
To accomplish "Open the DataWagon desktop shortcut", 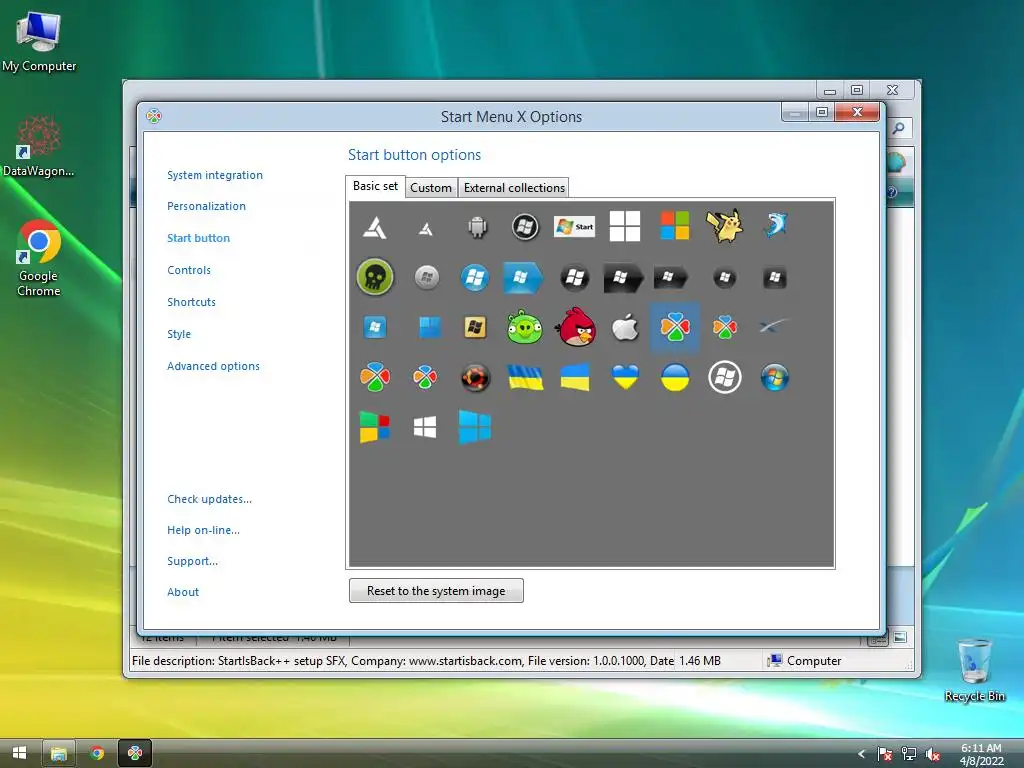I will (39, 146).
